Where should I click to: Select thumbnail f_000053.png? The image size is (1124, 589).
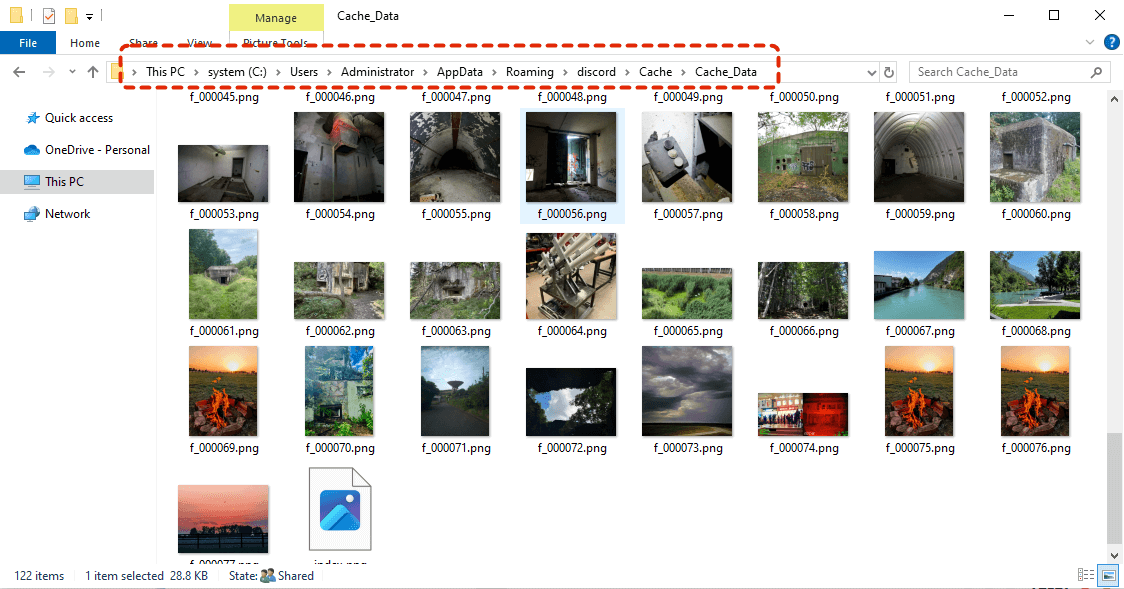[x=223, y=173]
